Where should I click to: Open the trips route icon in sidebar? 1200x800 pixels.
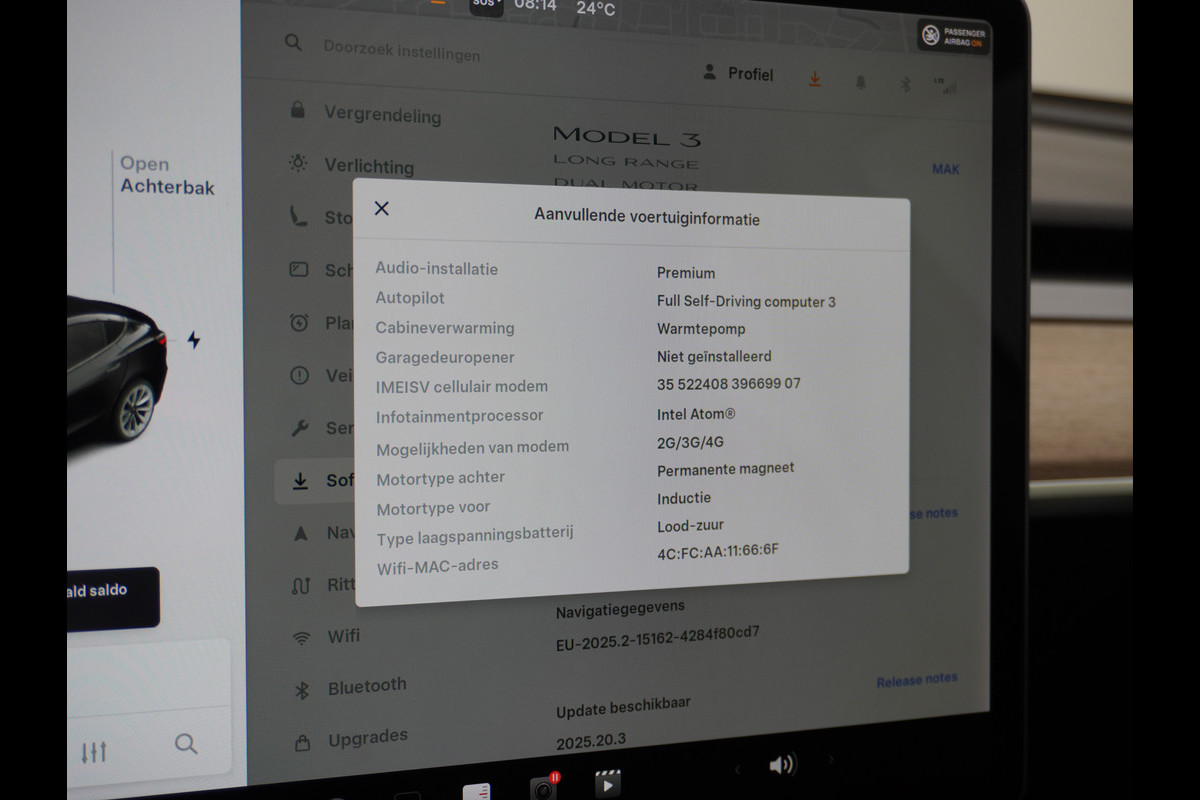(x=301, y=585)
